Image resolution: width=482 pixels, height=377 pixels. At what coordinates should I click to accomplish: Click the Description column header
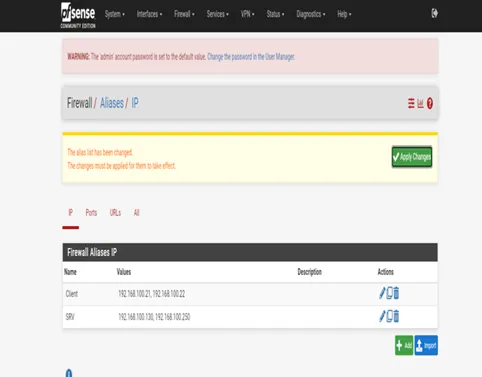click(310, 272)
